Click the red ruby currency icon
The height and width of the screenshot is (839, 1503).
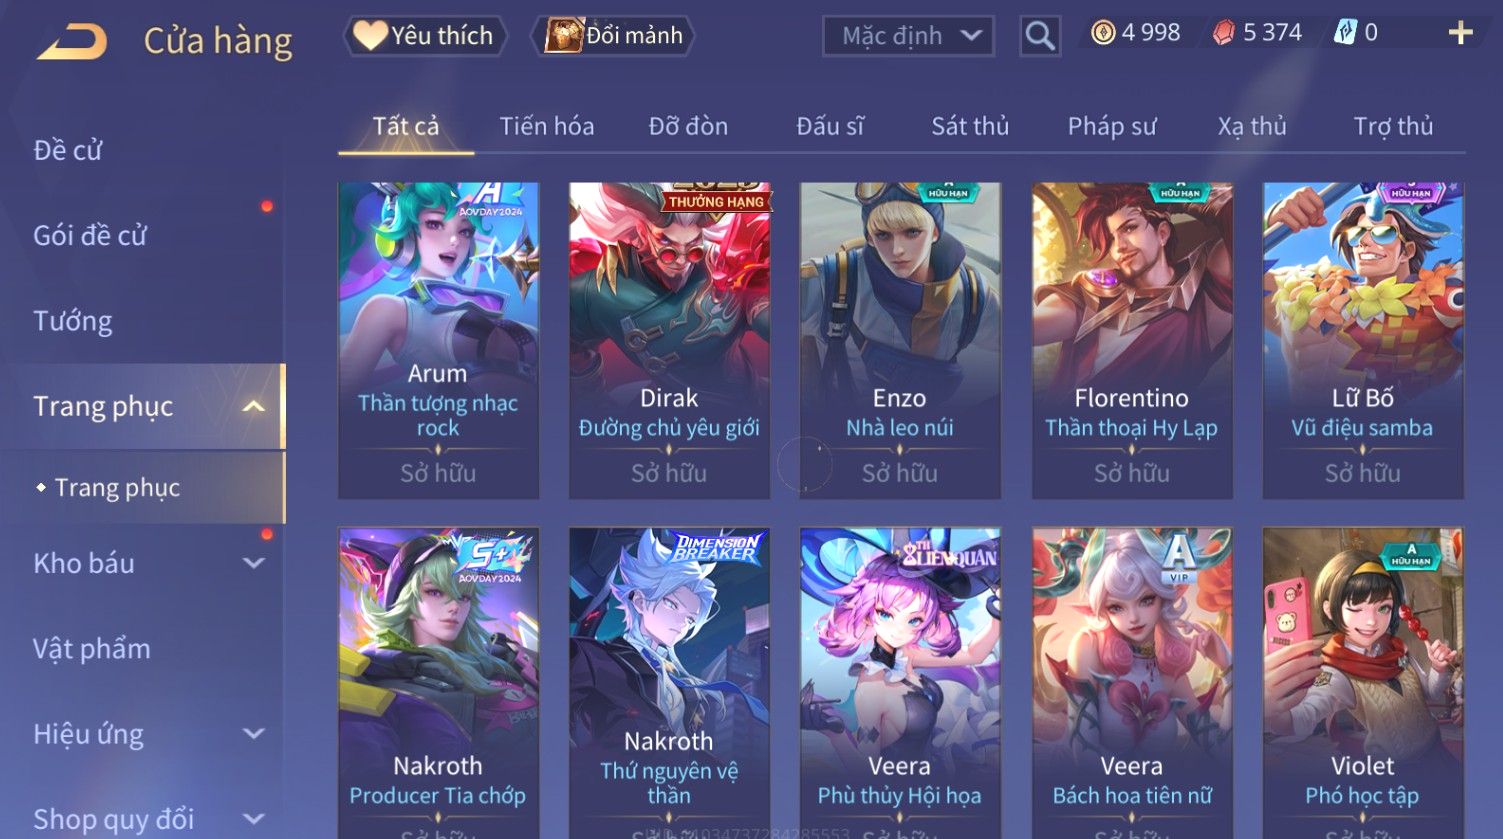(1224, 33)
